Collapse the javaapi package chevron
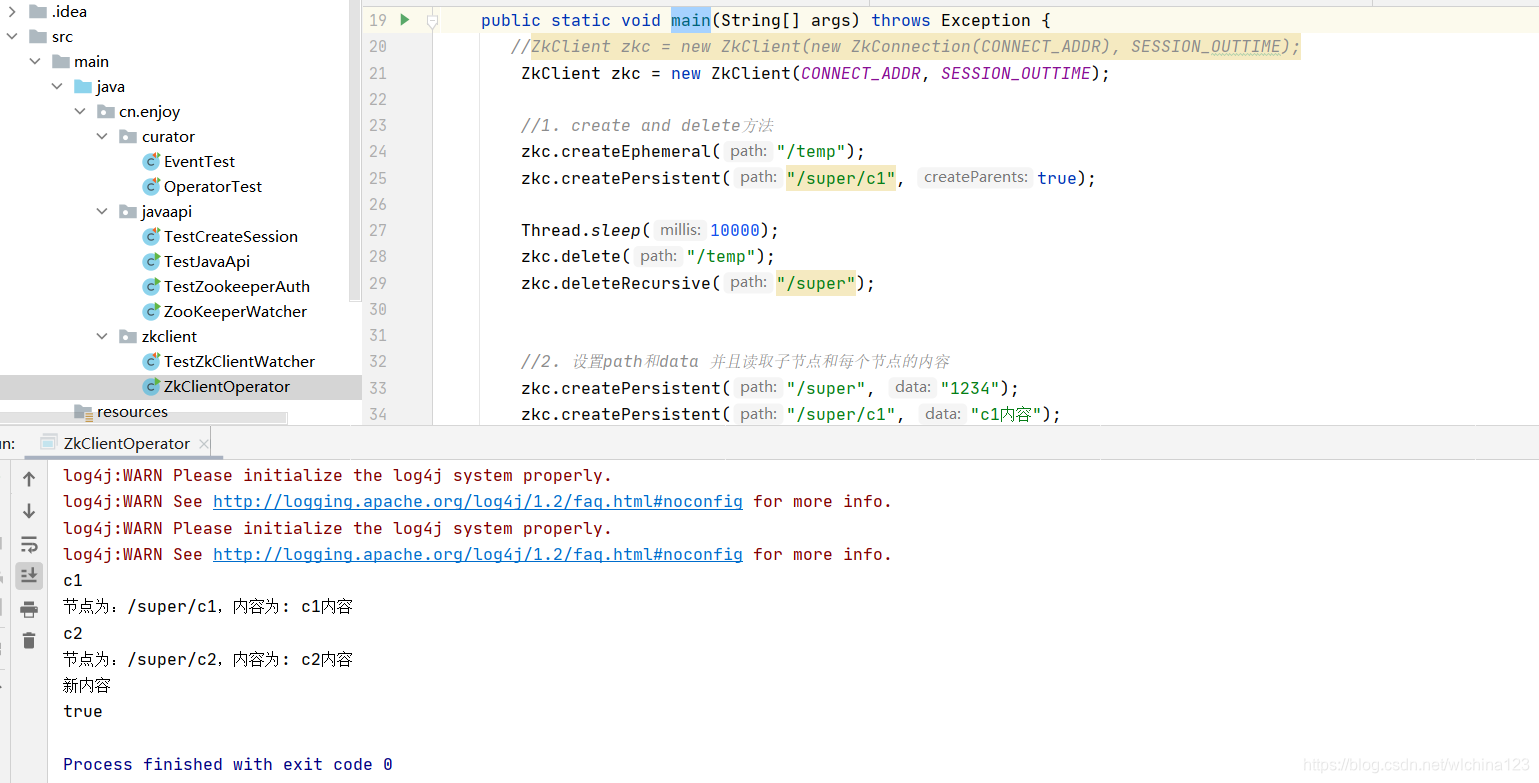This screenshot has height=783, width=1539. 102,211
